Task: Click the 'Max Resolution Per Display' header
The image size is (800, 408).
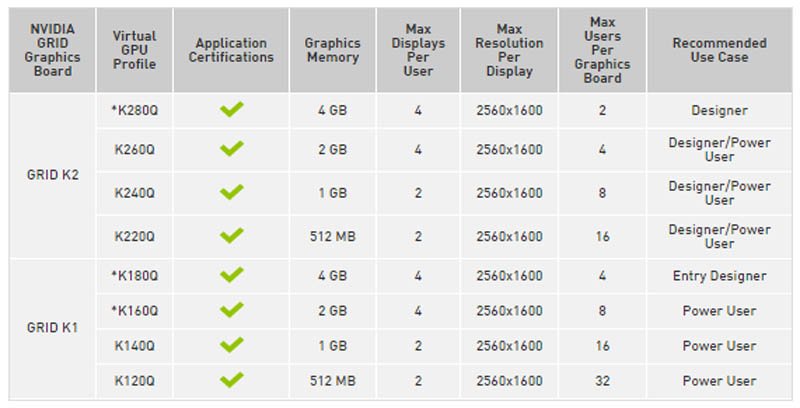Action: (x=509, y=50)
